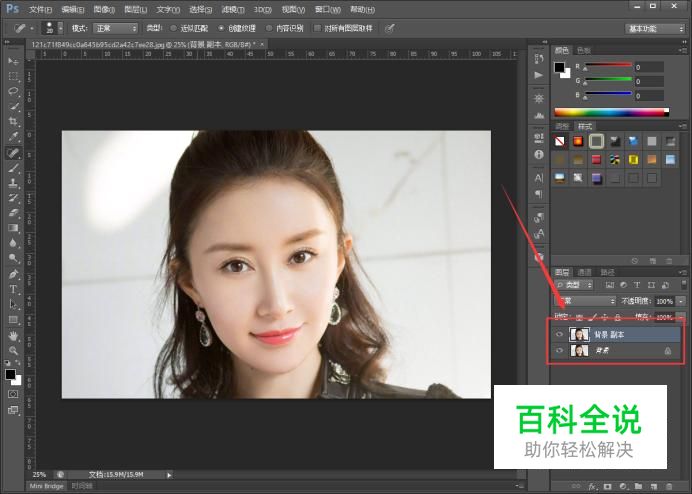Select the 近似匹配 radio option

click(x=175, y=28)
